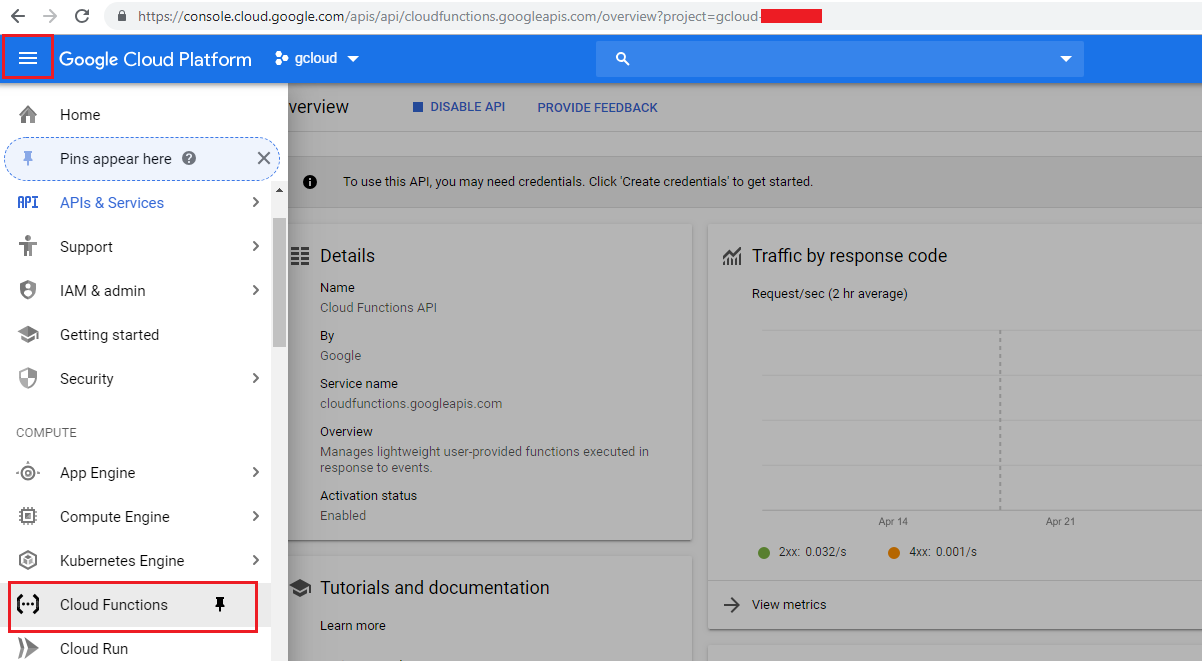Click the Activation status value Enabled
This screenshot has width=1202, height=661.
coord(343,515)
